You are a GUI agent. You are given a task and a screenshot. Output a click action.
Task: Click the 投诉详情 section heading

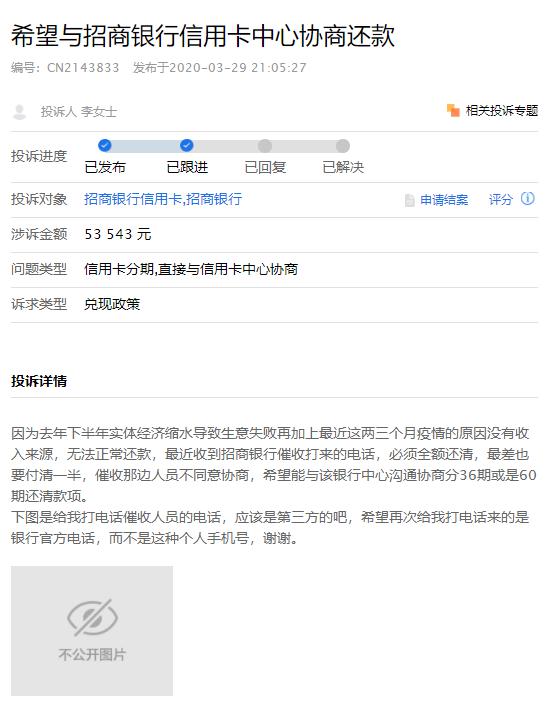click(x=39, y=381)
